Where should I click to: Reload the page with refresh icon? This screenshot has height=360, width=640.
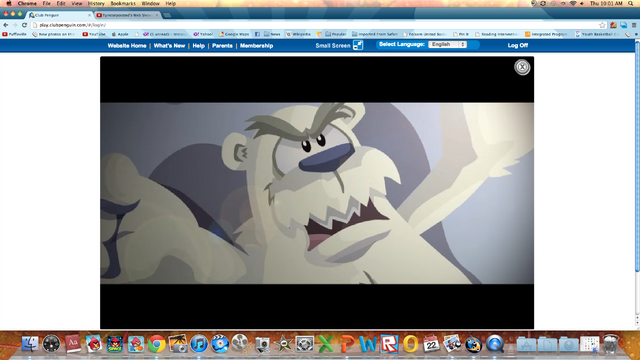pyautogui.click(x=24, y=25)
